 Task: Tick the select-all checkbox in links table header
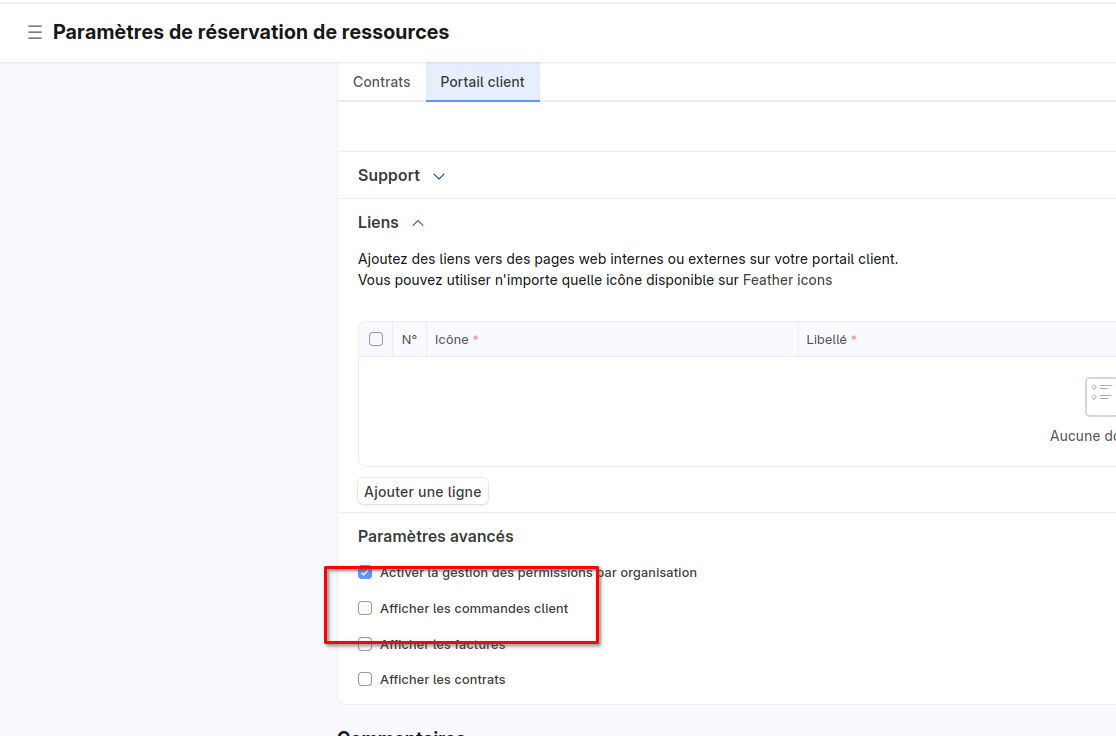point(376,339)
